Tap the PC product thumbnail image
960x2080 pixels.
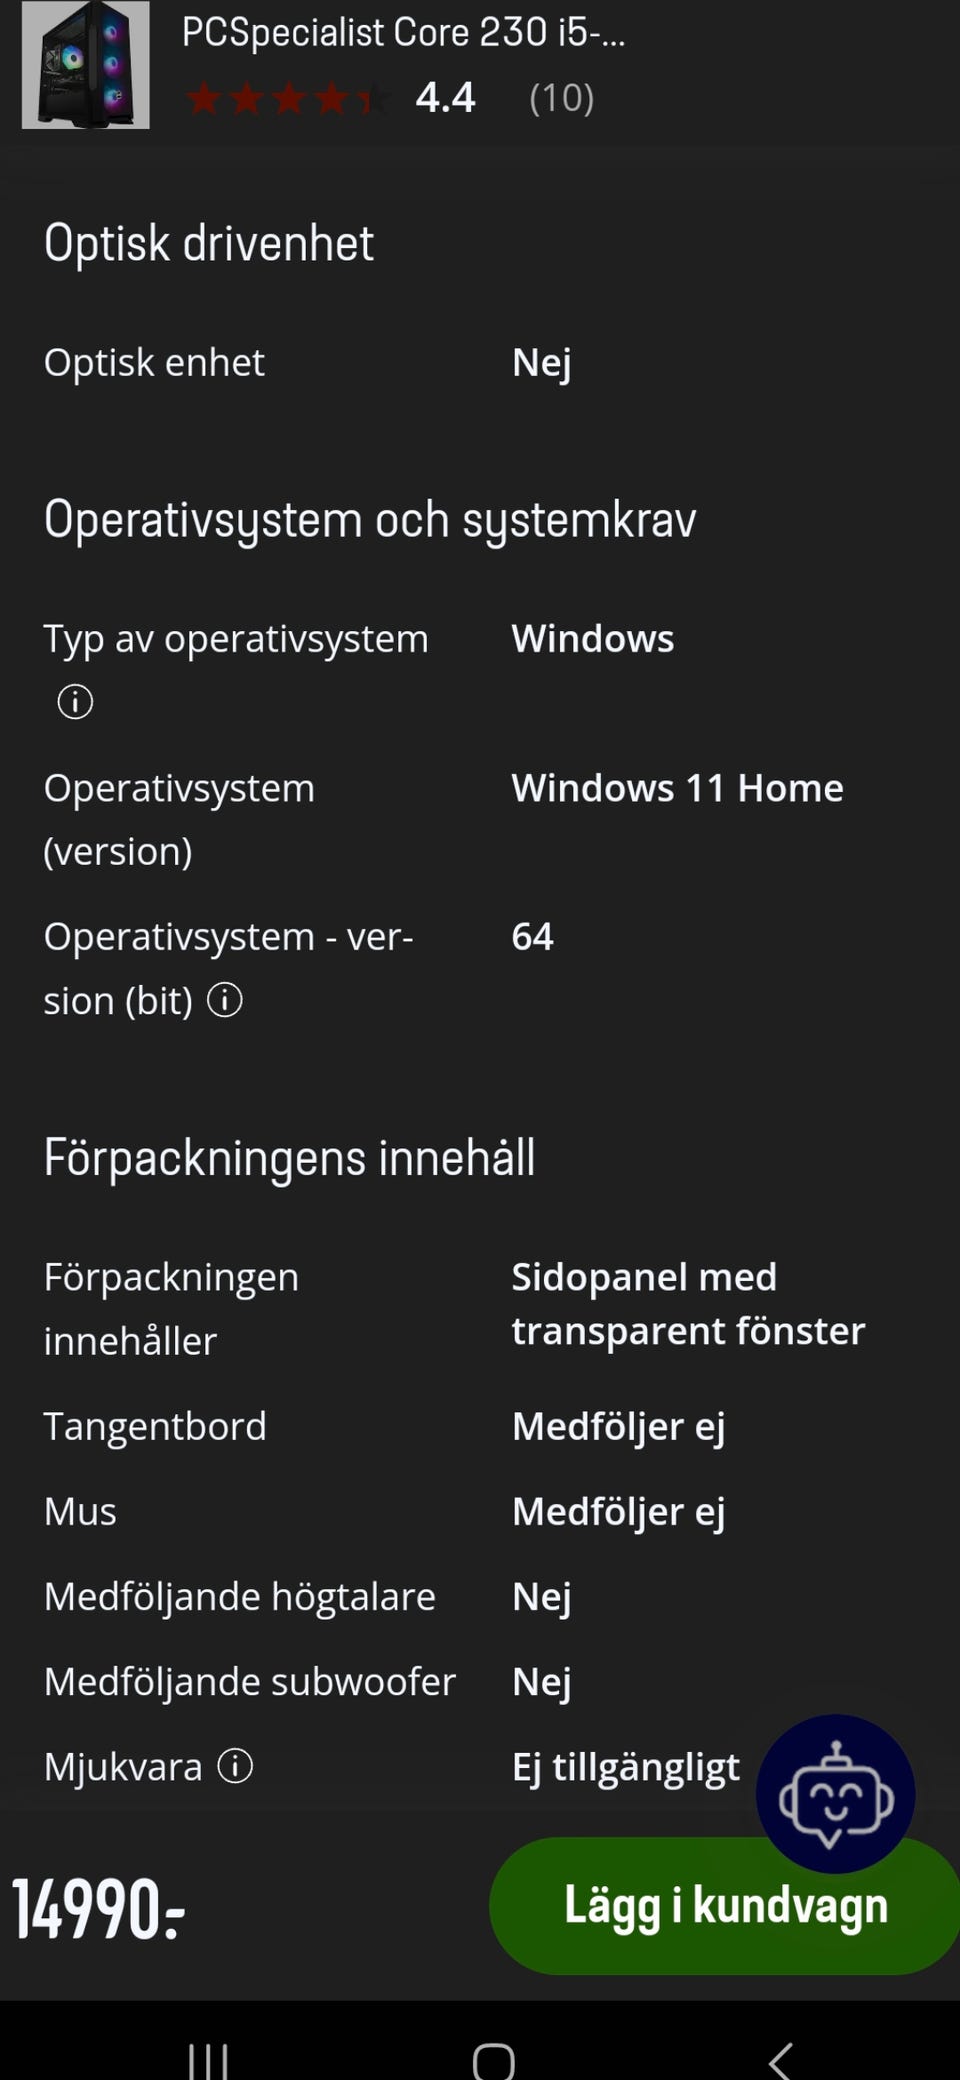coord(86,65)
